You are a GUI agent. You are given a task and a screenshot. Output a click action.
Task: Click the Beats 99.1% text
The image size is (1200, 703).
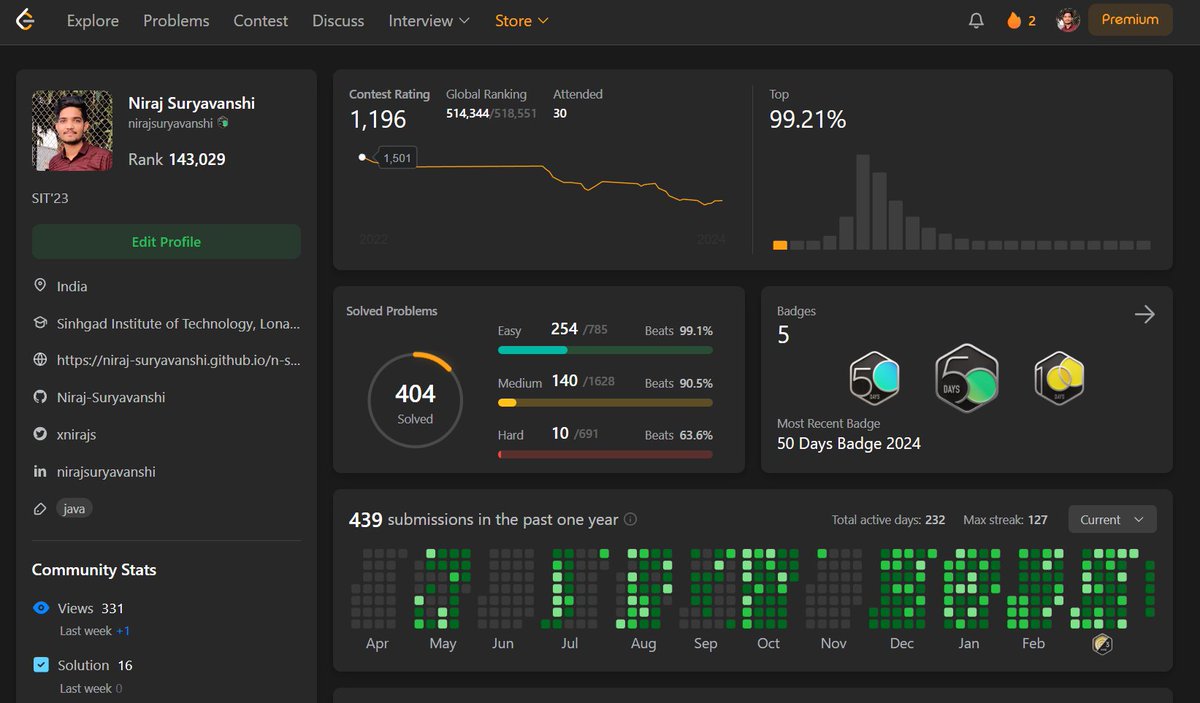tap(679, 330)
